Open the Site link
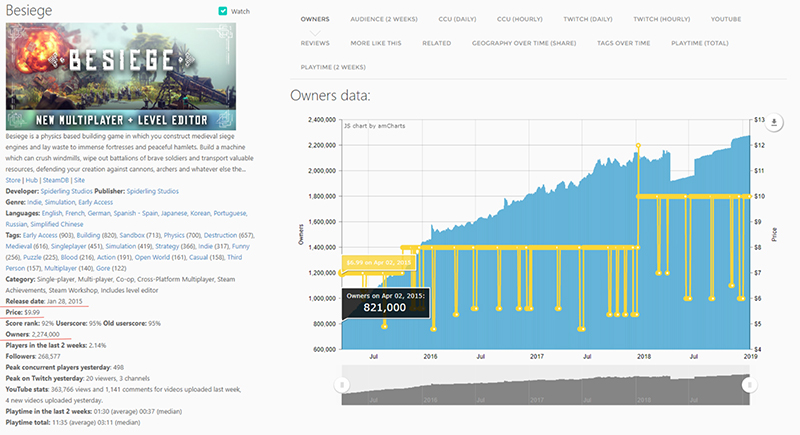800x435 pixels. (x=79, y=180)
